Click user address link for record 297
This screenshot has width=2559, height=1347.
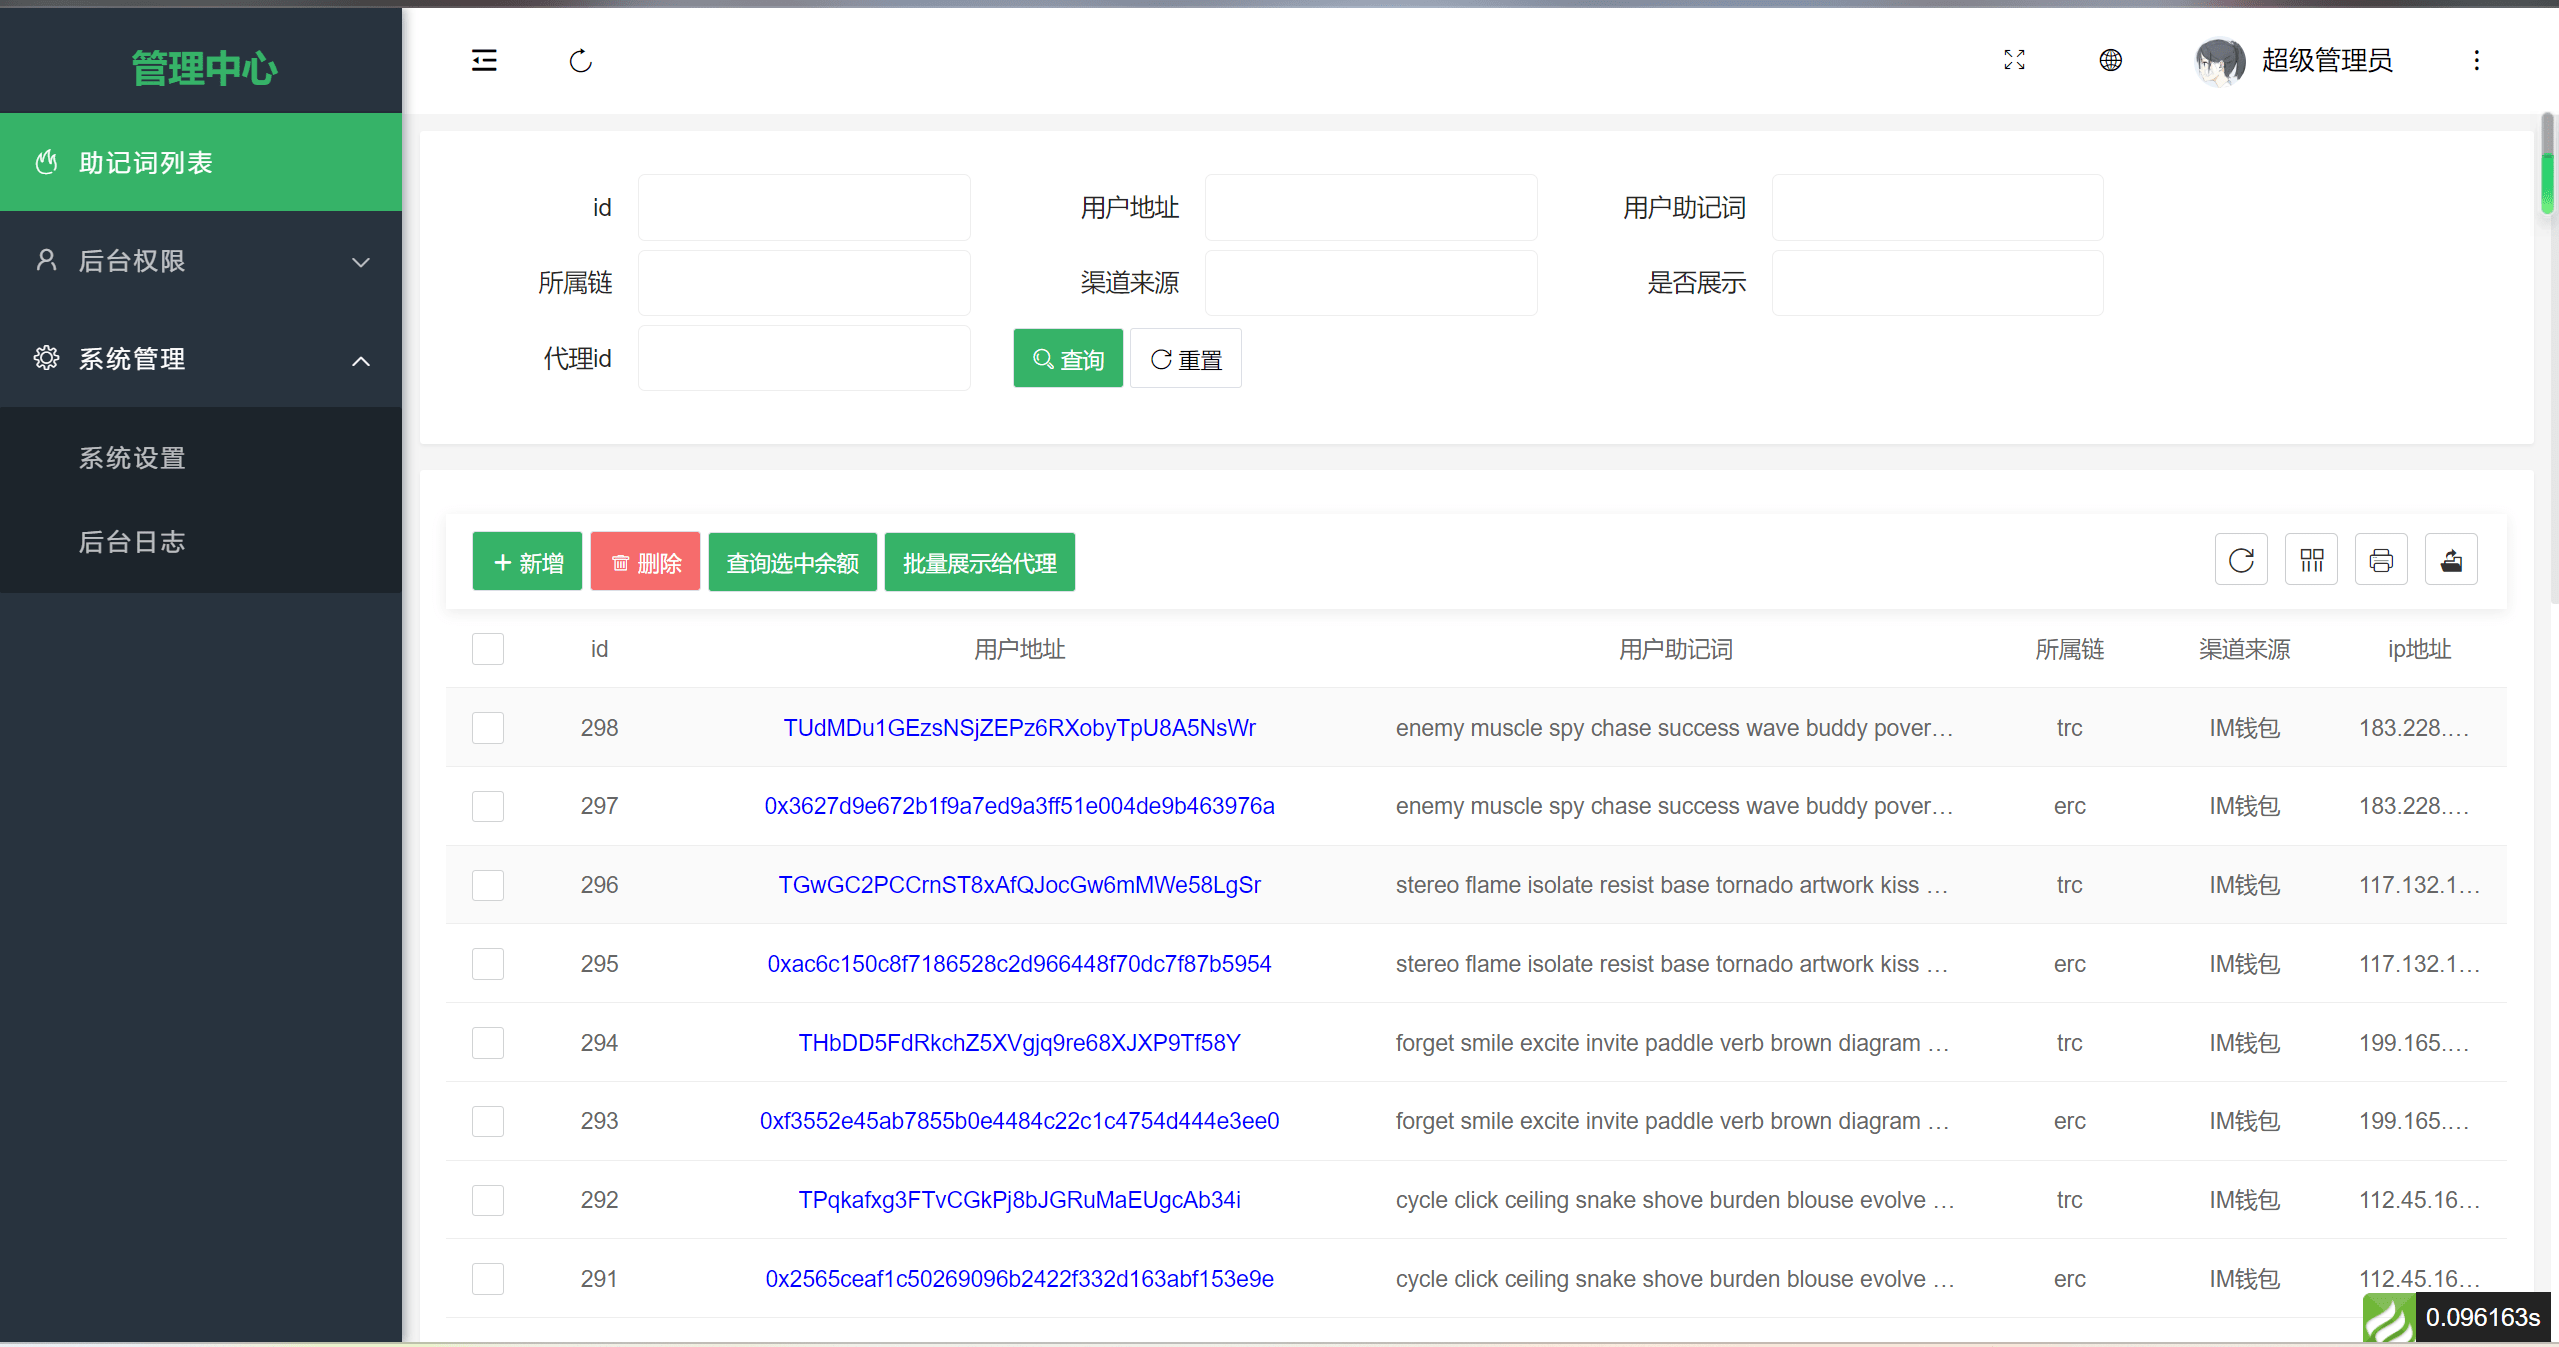click(1017, 804)
